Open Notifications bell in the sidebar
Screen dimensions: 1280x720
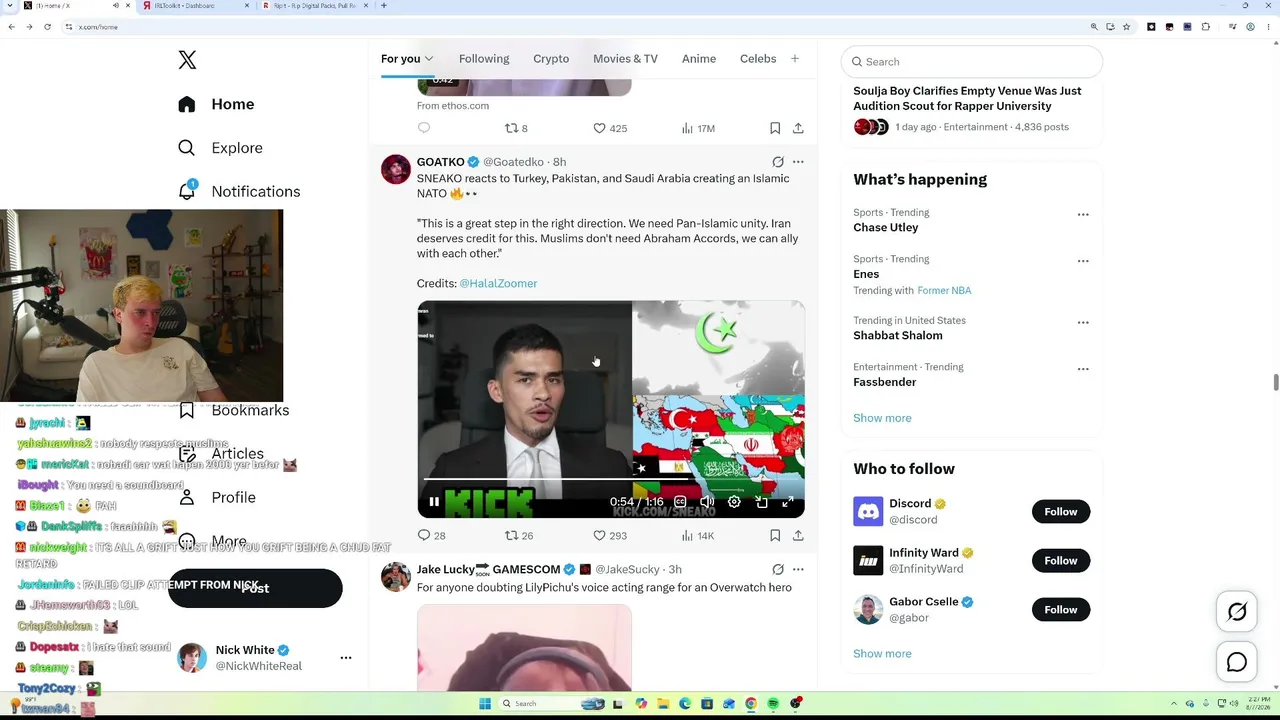[187, 191]
